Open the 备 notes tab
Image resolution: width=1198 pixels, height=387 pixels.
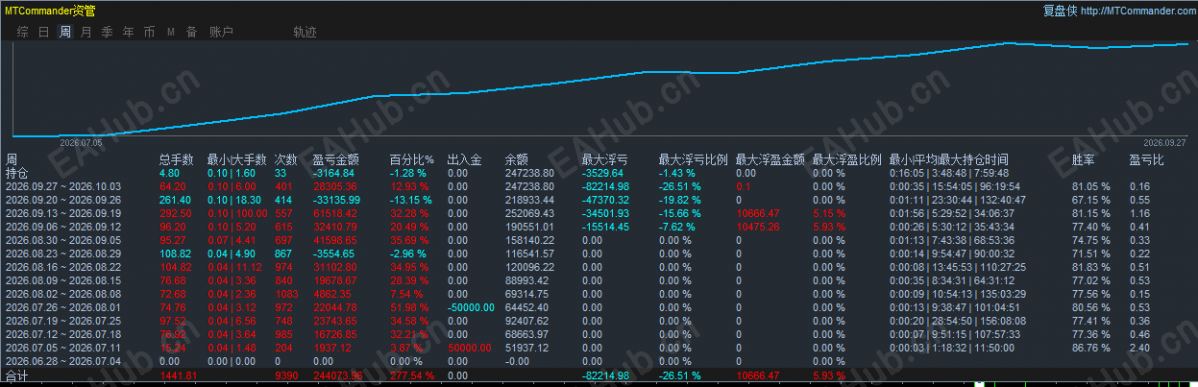click(x=192, y=32)
